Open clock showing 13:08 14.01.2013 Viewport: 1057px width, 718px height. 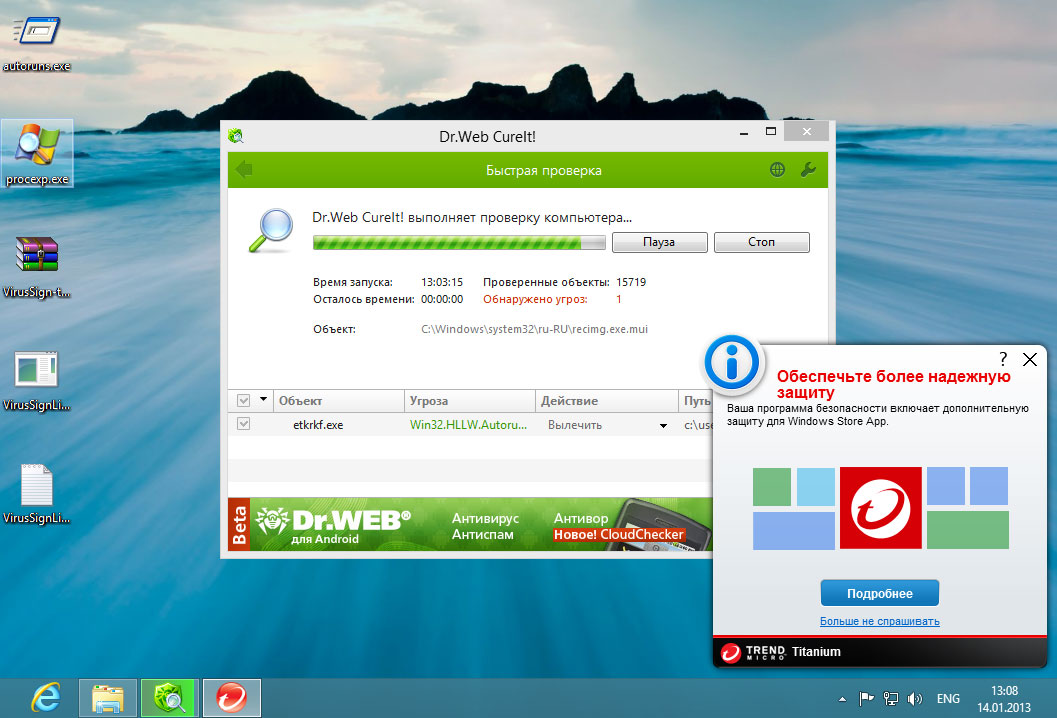click(1004, 699)
